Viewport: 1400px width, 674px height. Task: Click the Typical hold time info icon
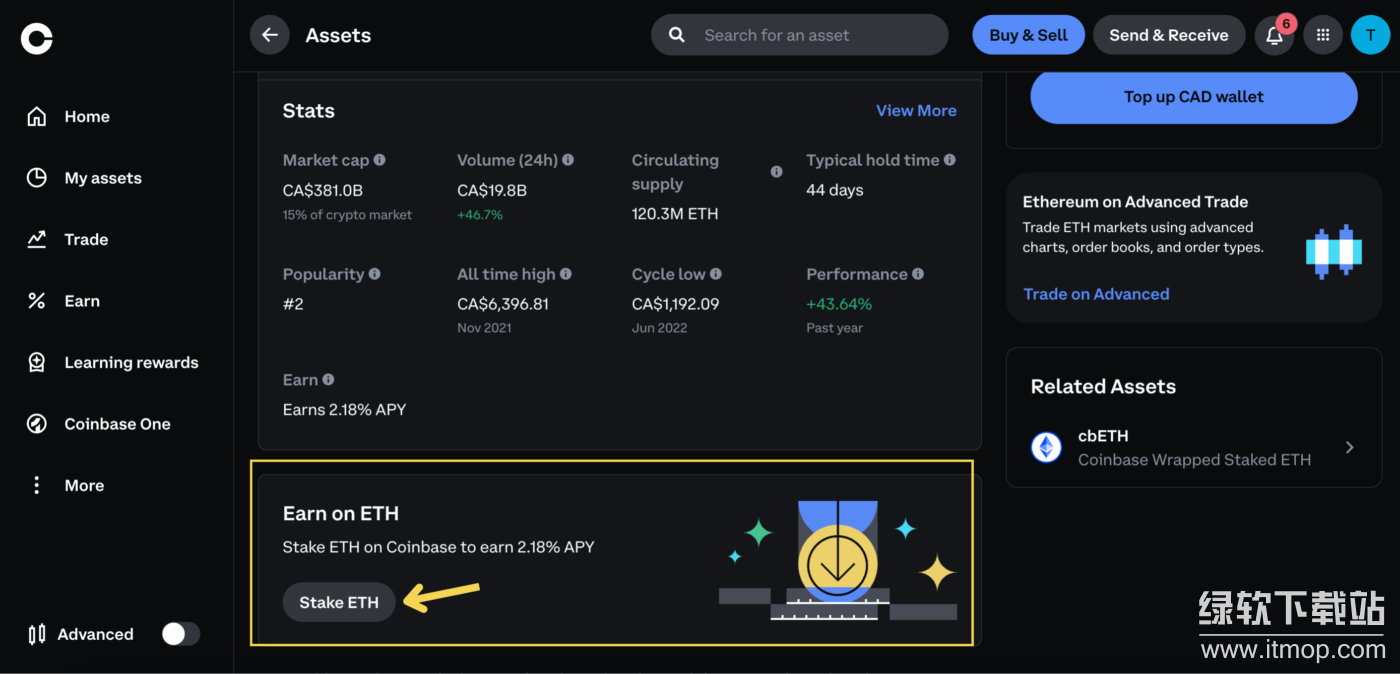tap(949, 160)
